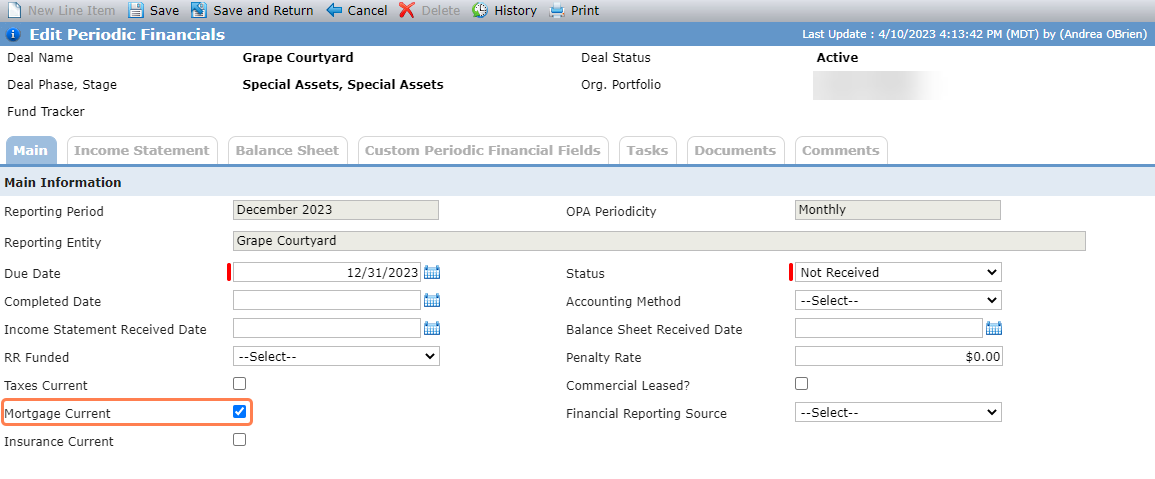Check the Insurance Current checkbox

pos(239,440)
